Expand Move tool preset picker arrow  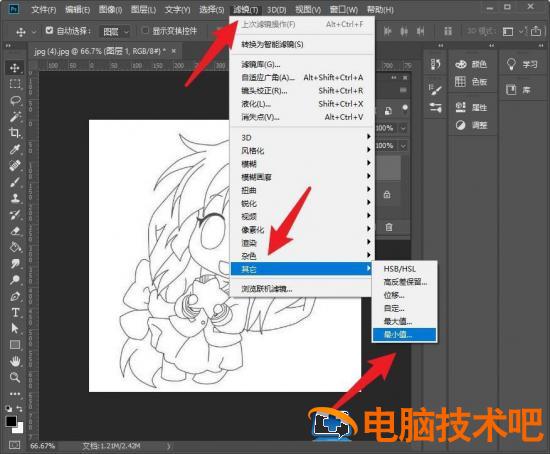coord(34,32)
